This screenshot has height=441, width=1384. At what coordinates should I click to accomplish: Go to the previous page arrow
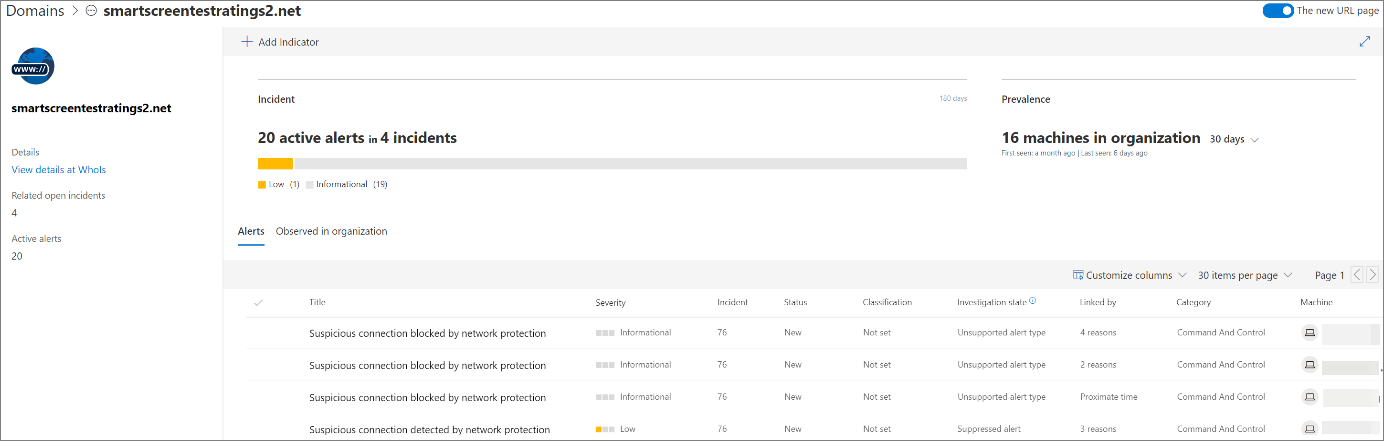1357,275
